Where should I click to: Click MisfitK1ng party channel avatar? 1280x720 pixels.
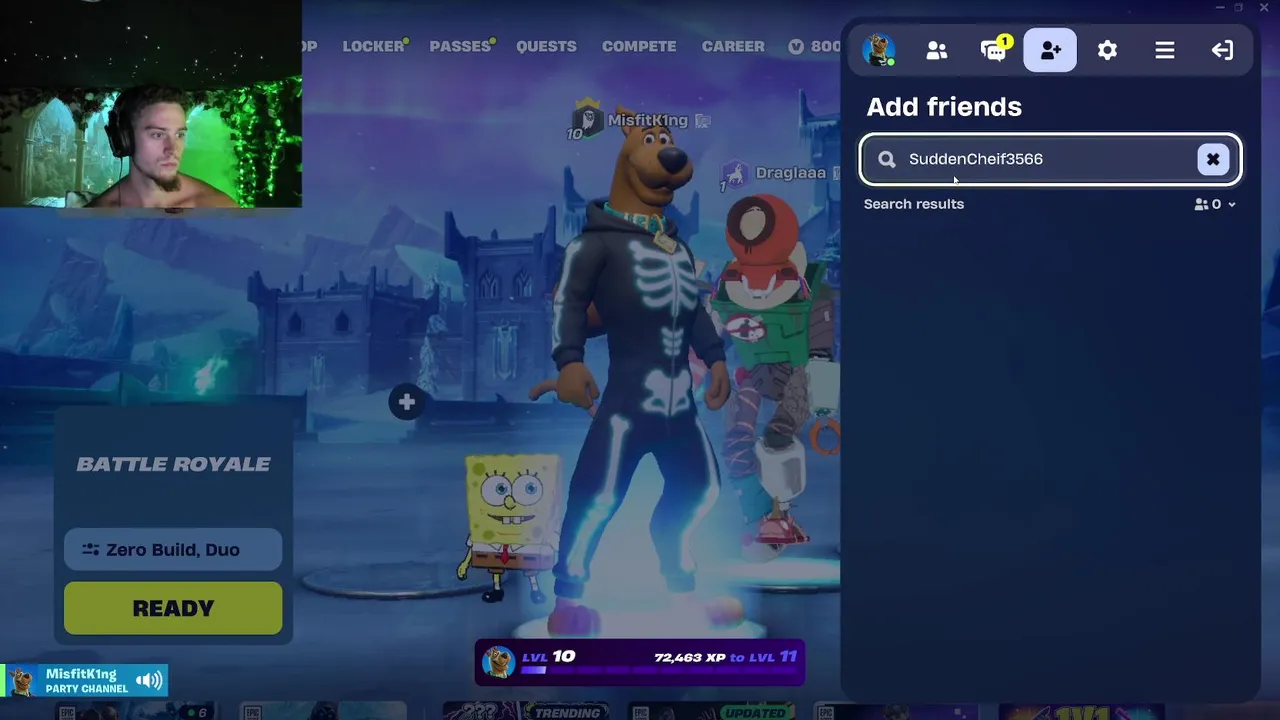(21, 681)
